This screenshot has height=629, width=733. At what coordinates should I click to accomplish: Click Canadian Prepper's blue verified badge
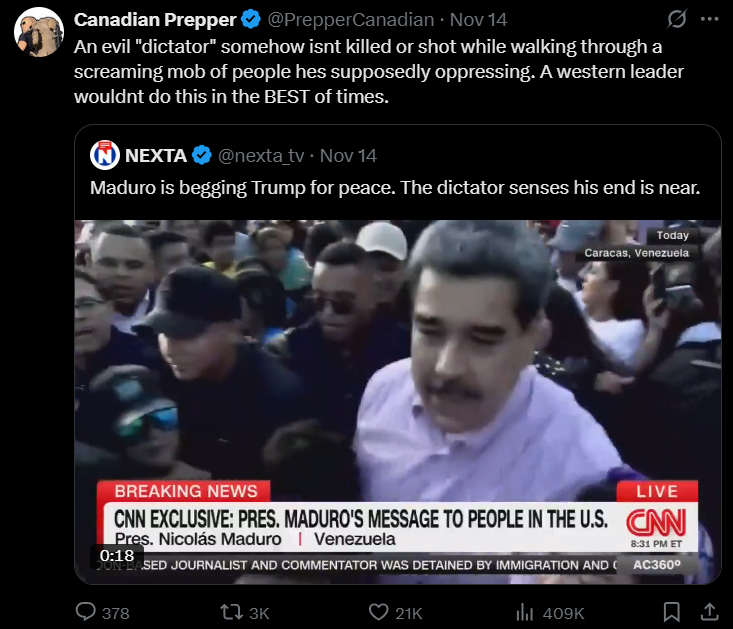point(251,20)
